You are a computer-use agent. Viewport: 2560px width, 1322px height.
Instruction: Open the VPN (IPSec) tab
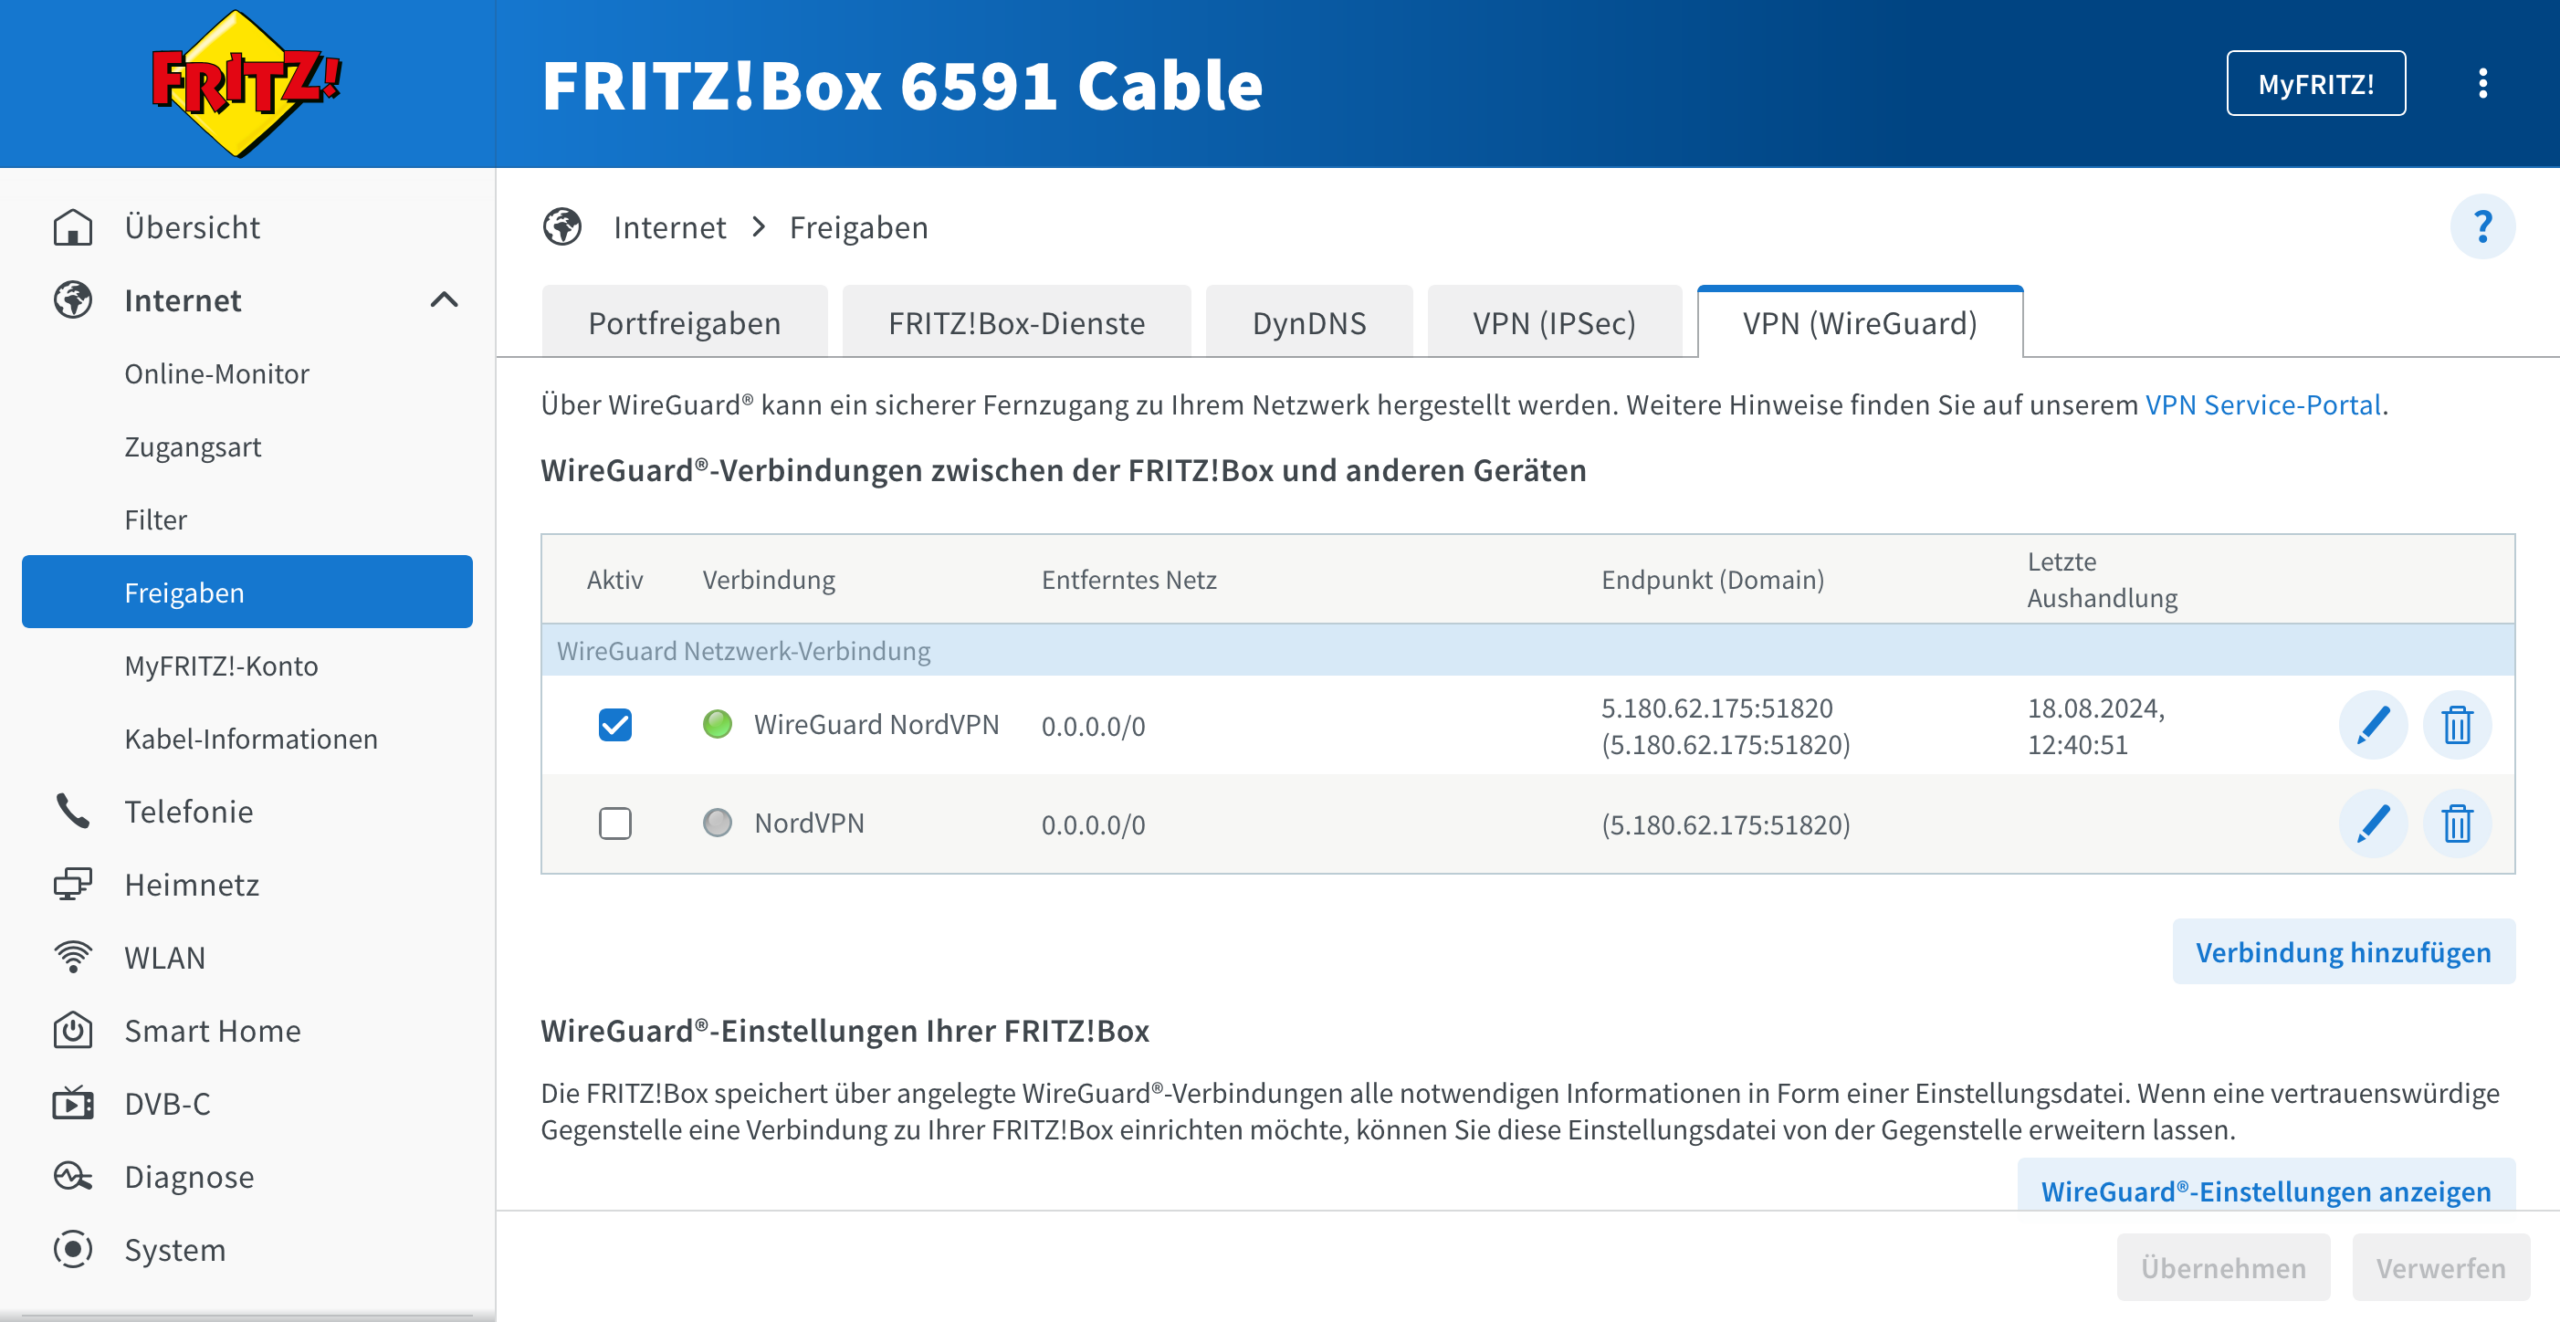click(1555, 322)
